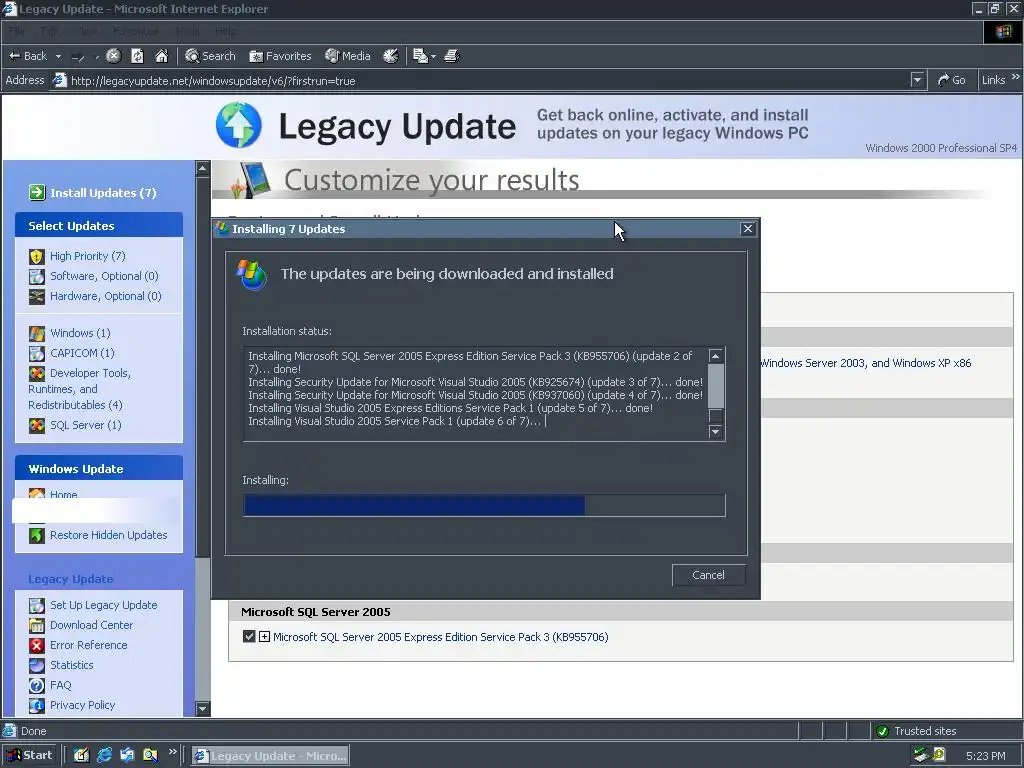Screen dimensions: 1024x768
Task: Open the Help menu
Action: click(226, 31)
